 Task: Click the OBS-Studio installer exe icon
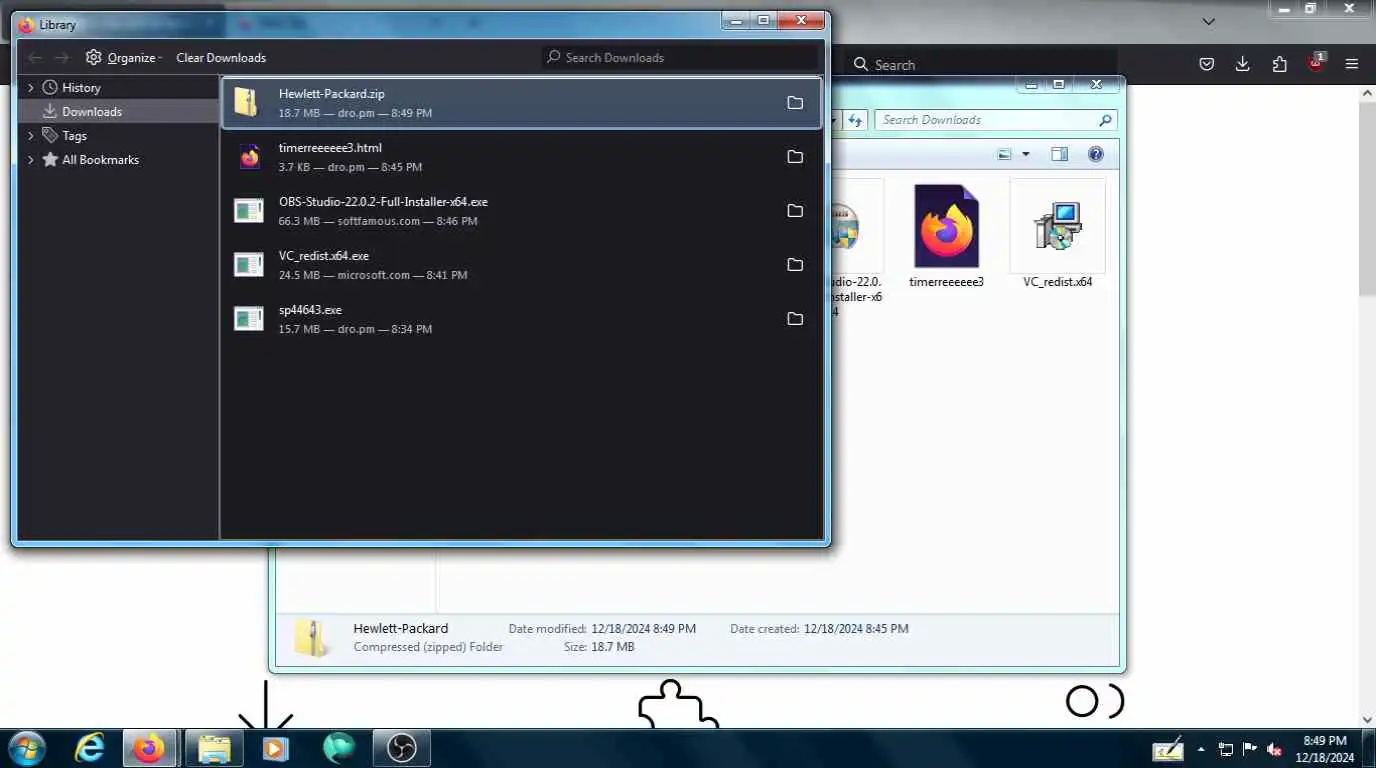pos(248,211)
